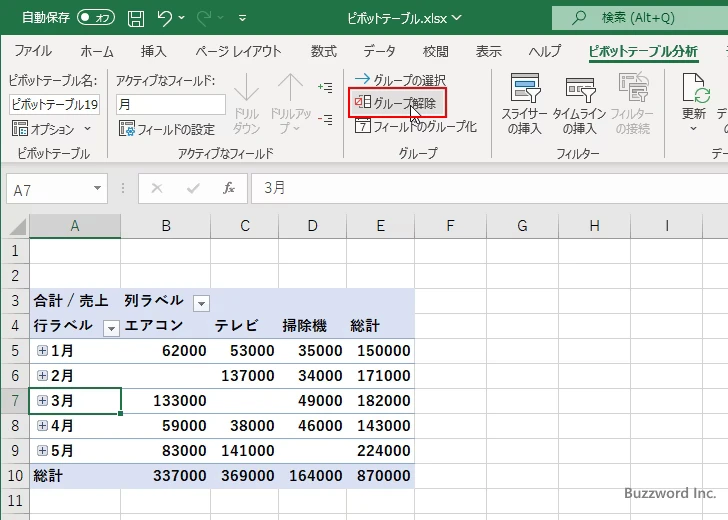
Task: Click the formula bar showing 3月
Action: 489,188
